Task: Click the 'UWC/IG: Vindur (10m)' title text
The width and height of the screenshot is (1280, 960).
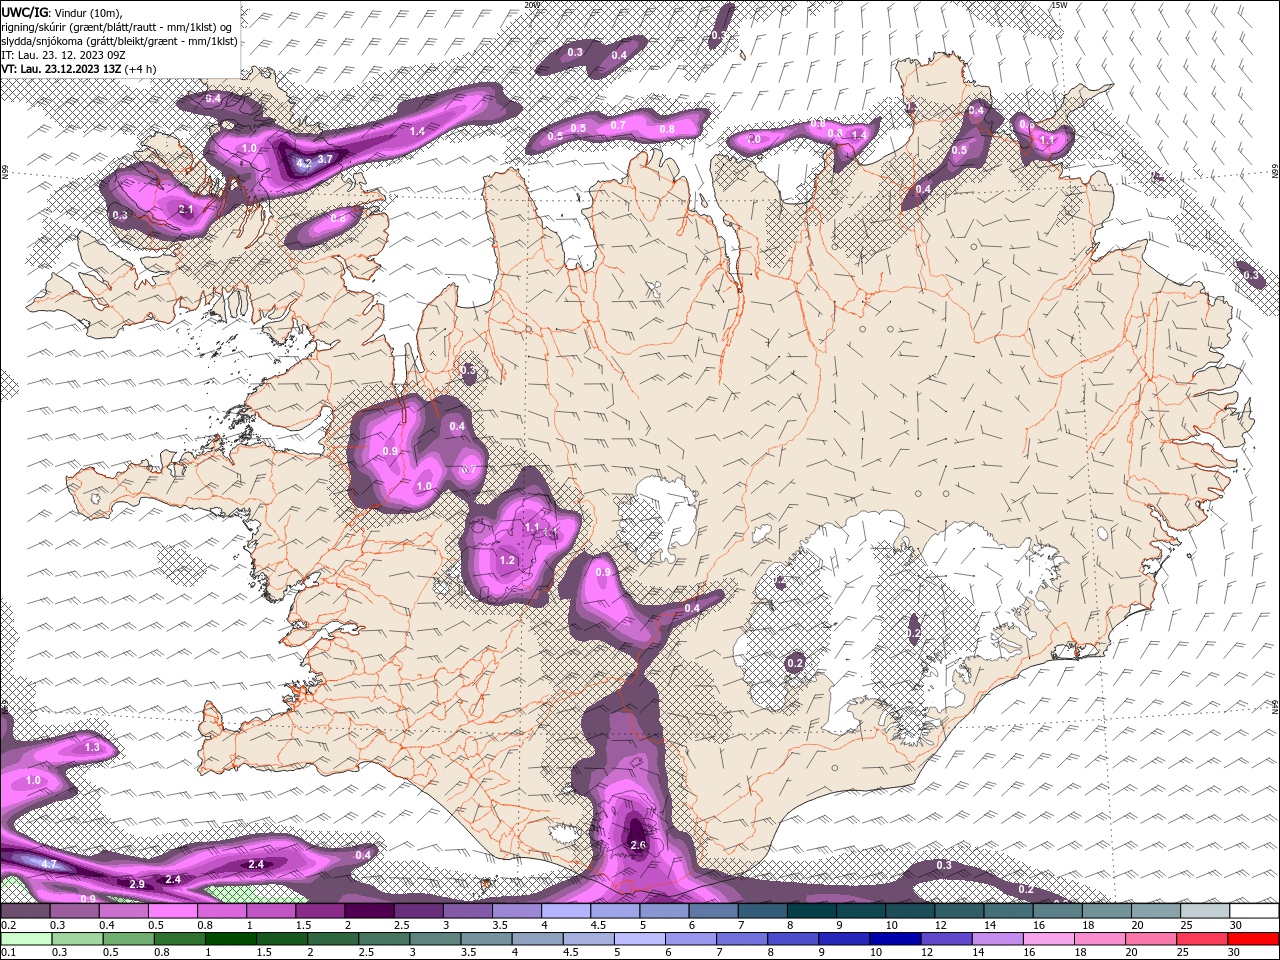Action: tap(62, 11)
